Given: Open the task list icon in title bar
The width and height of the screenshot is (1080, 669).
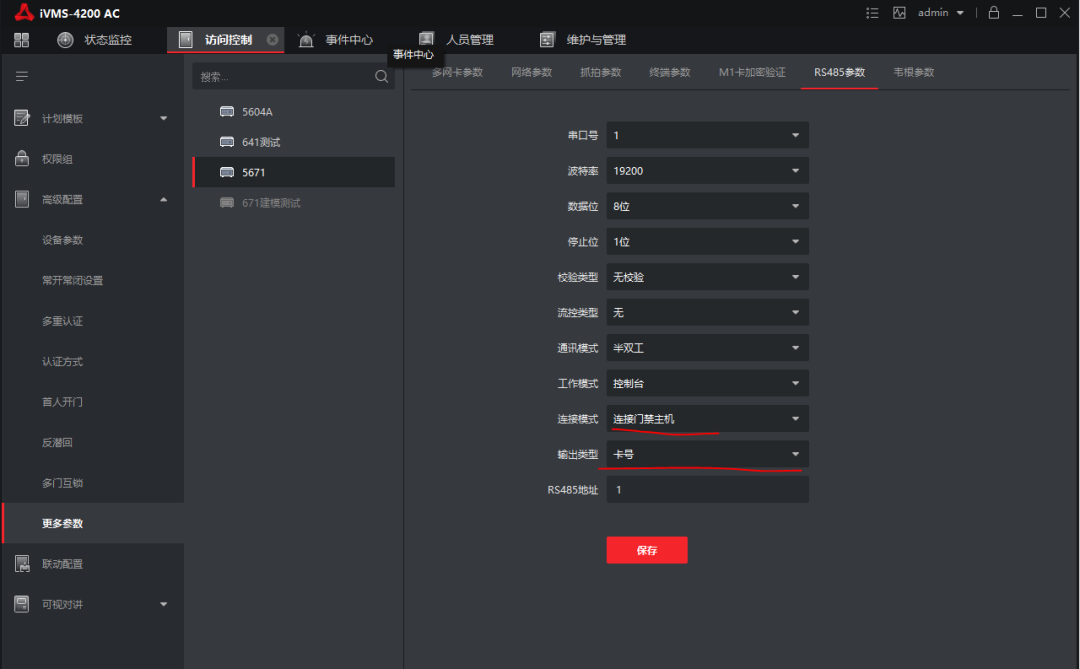Looking at the screenshot, I should (x=872, y=13).
